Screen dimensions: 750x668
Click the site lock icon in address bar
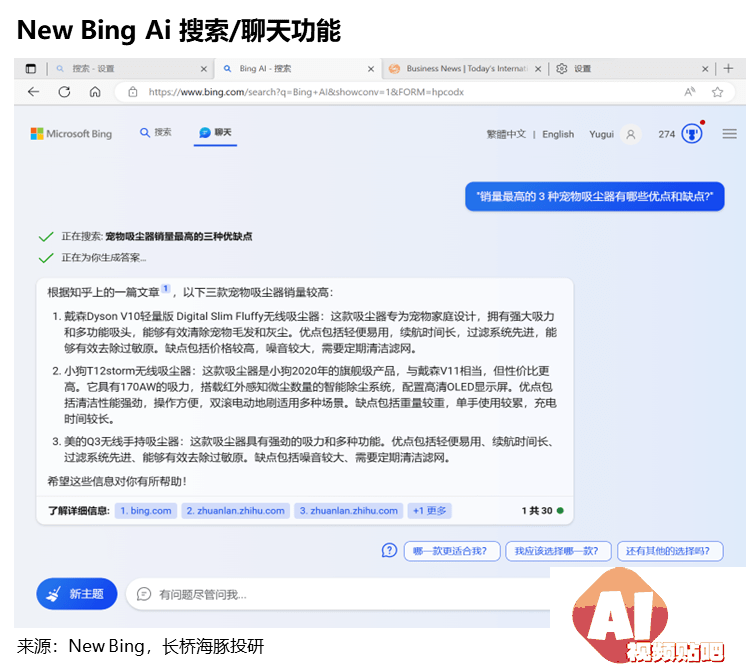(x=133, y=92)
